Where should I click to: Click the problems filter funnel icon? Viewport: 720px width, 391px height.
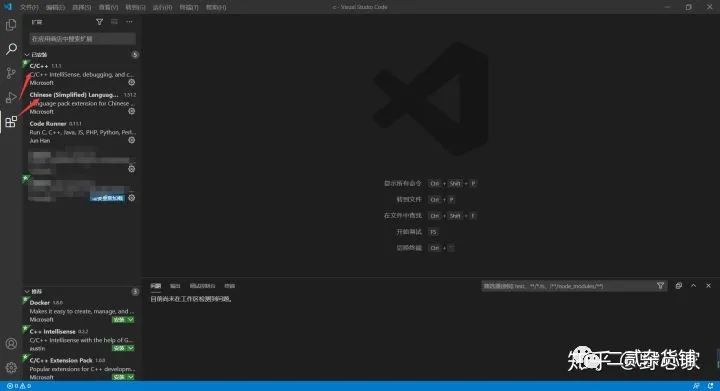[660, 286]
